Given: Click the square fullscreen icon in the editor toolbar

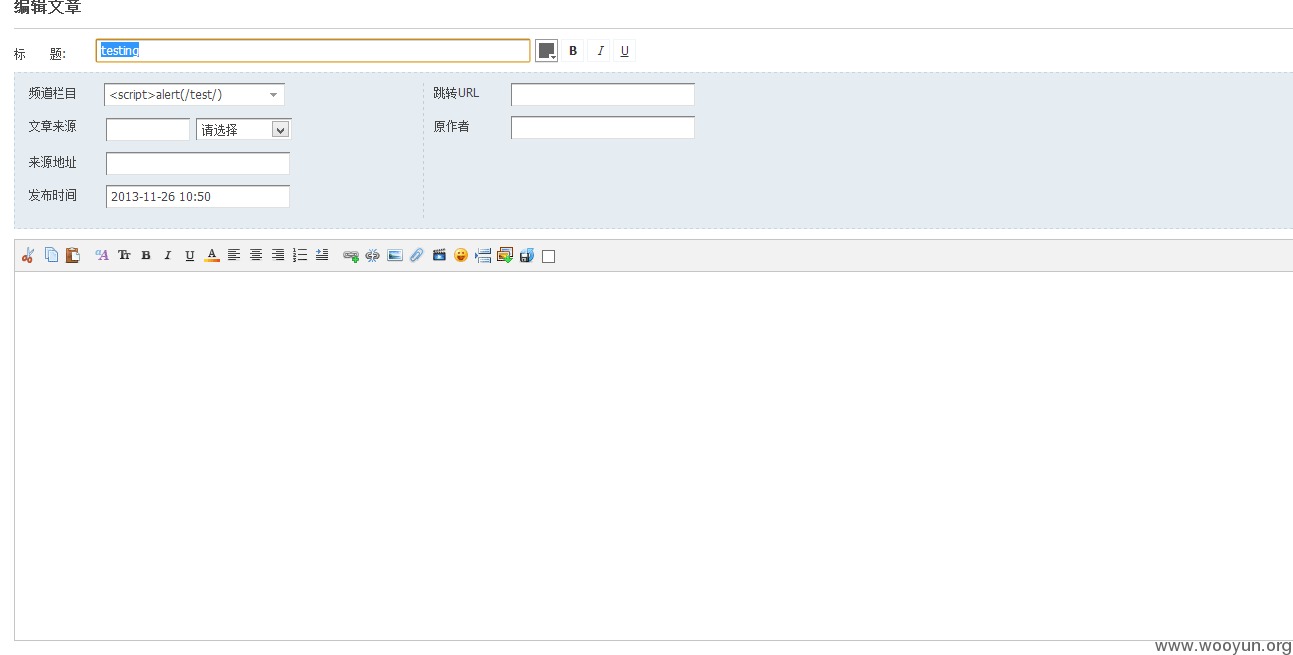Looking at the screenshot, I should [548, 256].
